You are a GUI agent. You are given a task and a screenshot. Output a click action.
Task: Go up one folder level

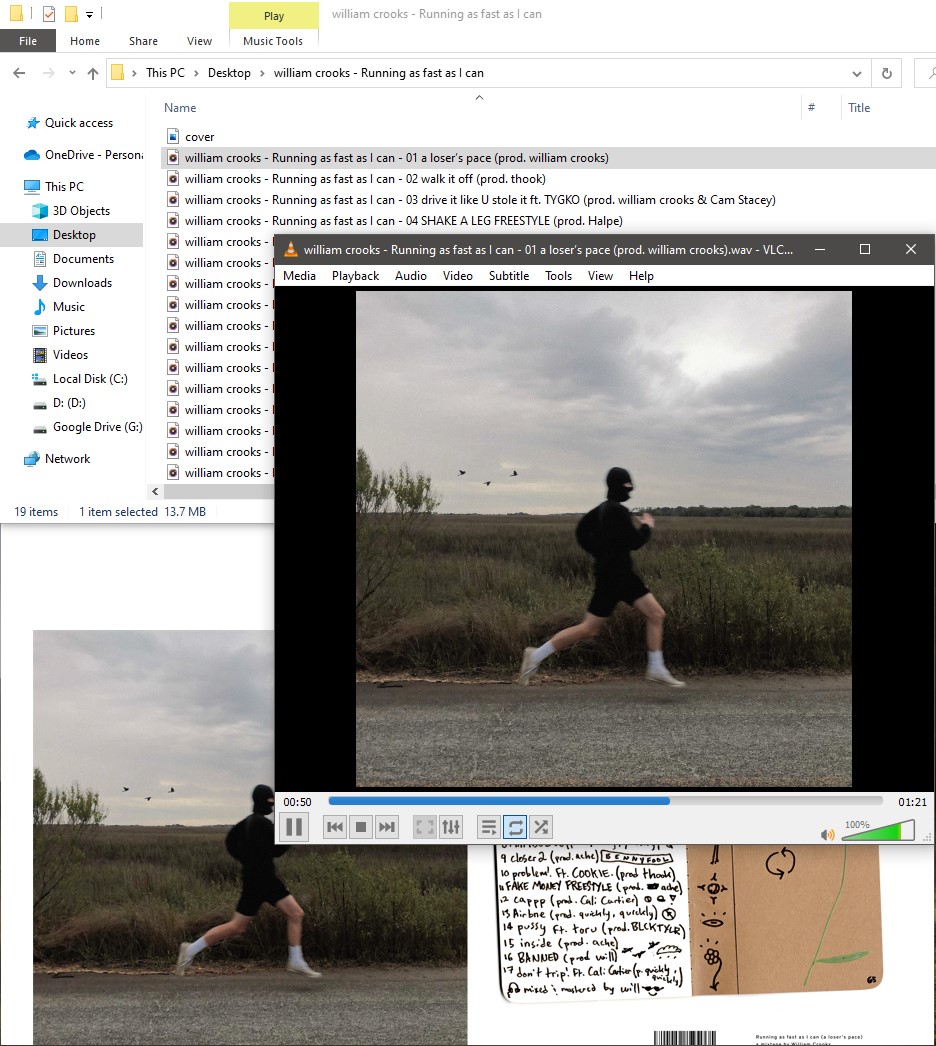(93, 73)
